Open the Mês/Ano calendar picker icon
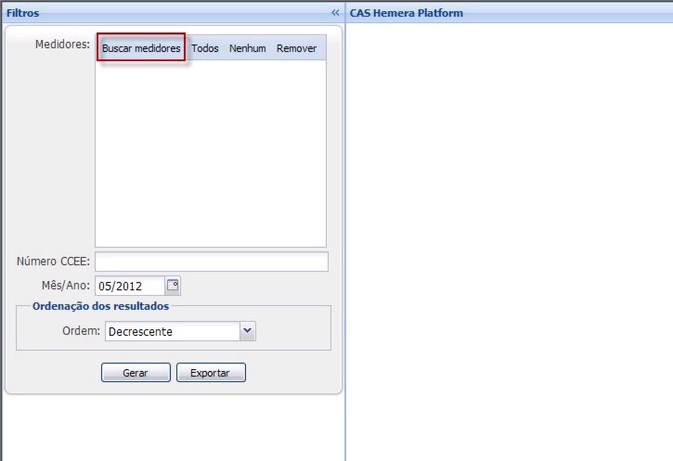Image resolution: width=673 pixels, height=461 pixels. coord(172,285)
